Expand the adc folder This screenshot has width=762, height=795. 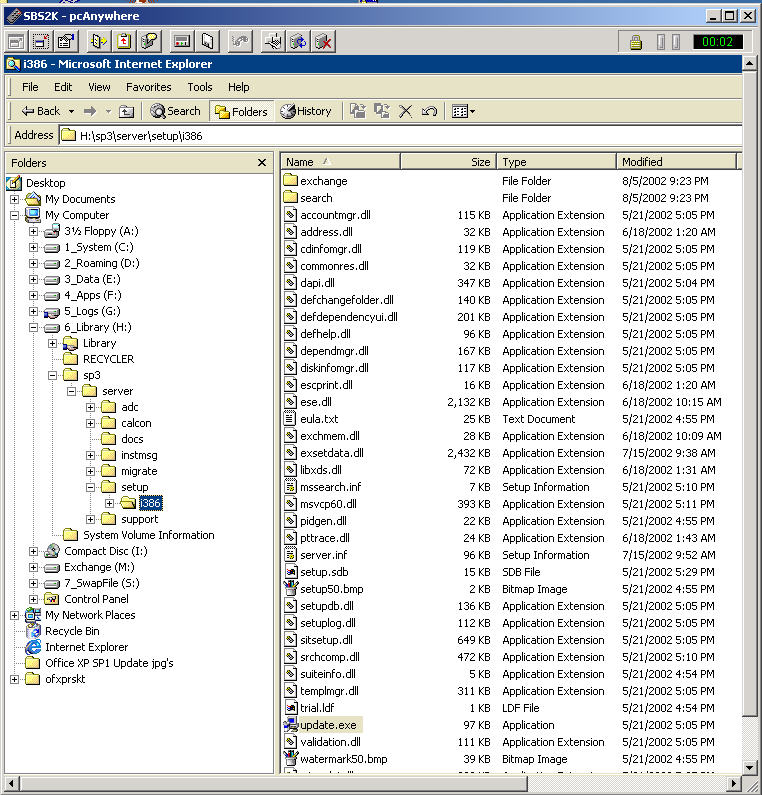pos(90,408)
